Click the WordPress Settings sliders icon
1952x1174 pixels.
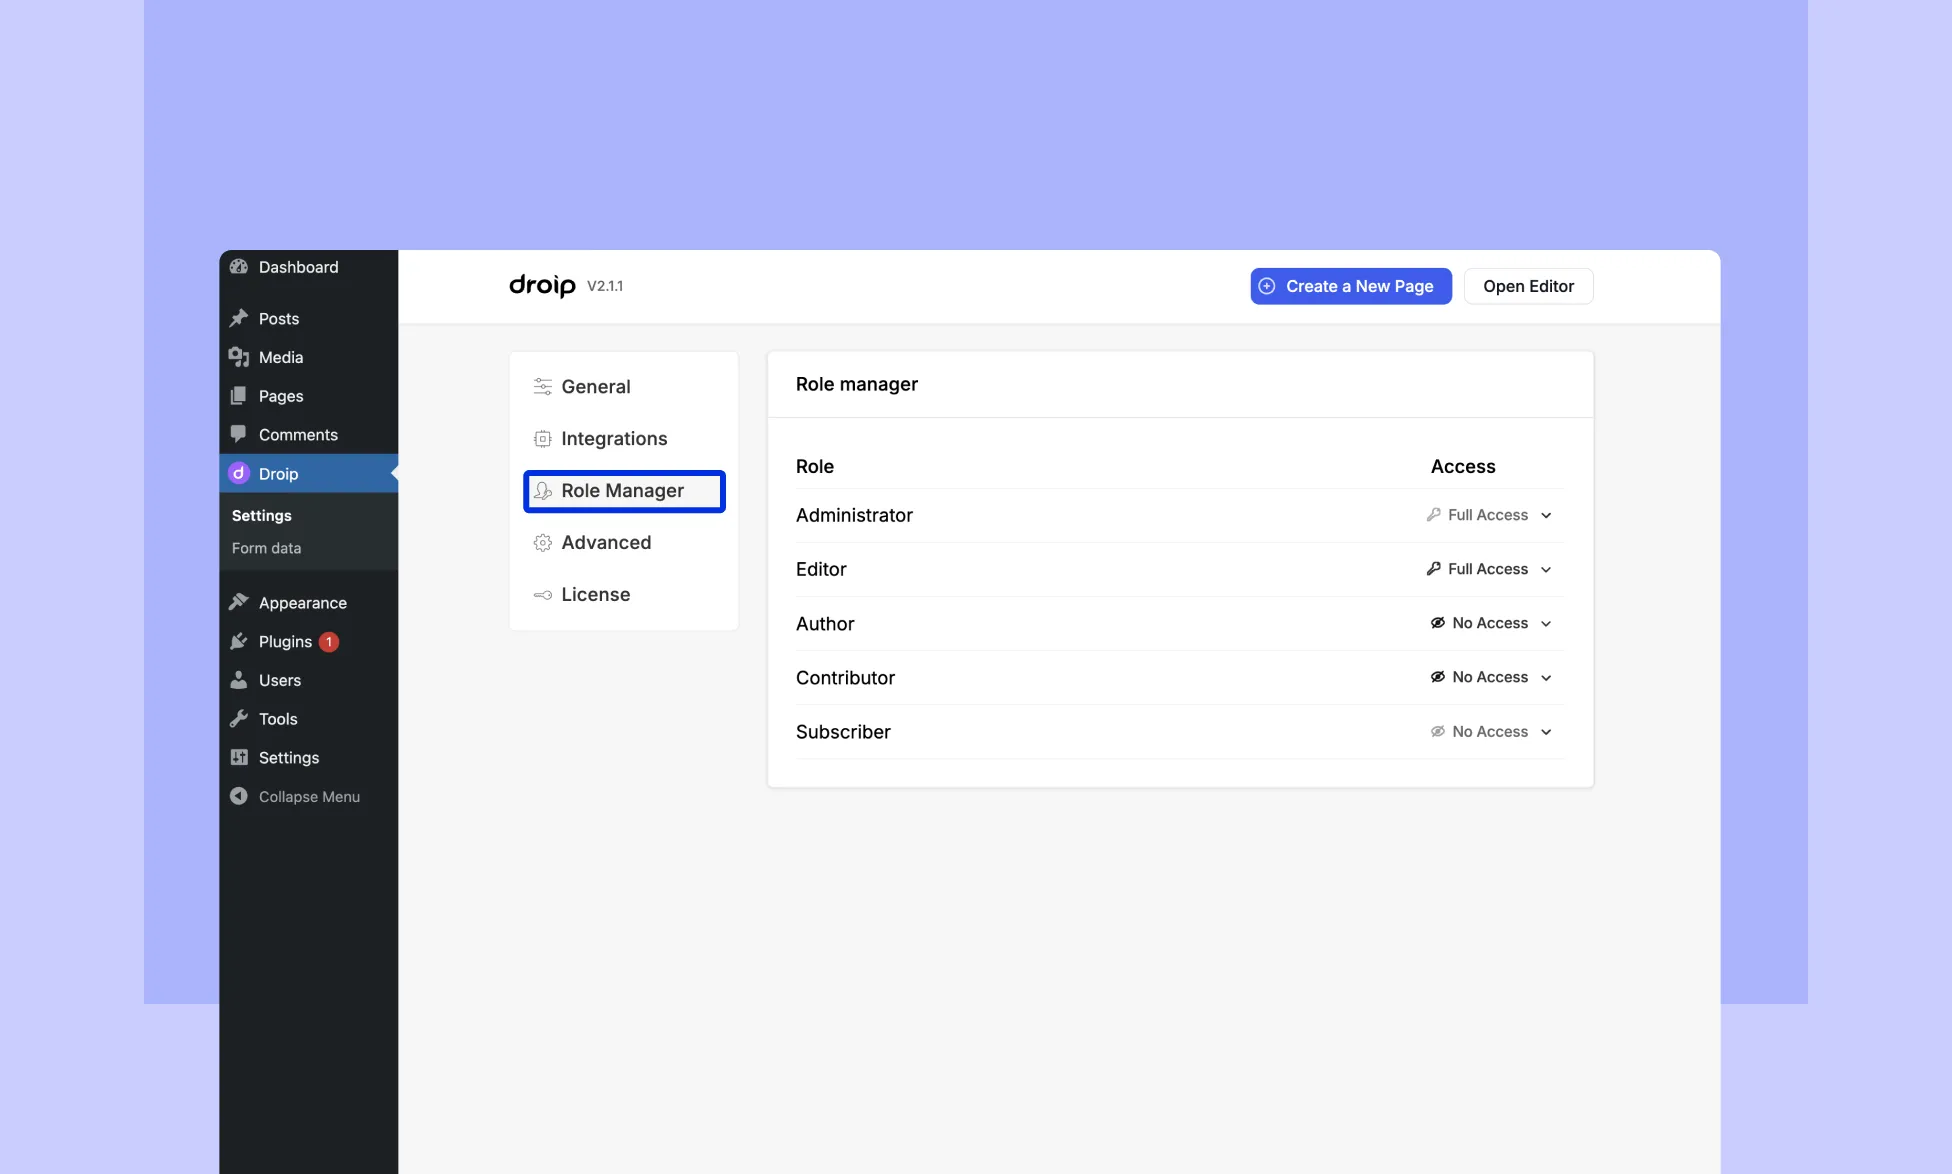[238, 757]
